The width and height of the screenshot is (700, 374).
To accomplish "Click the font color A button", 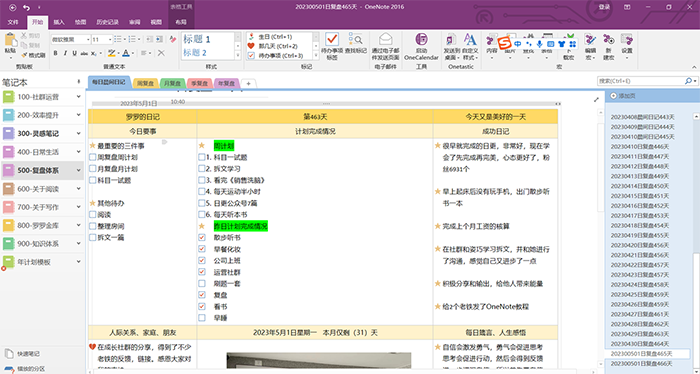I will 126,54.
